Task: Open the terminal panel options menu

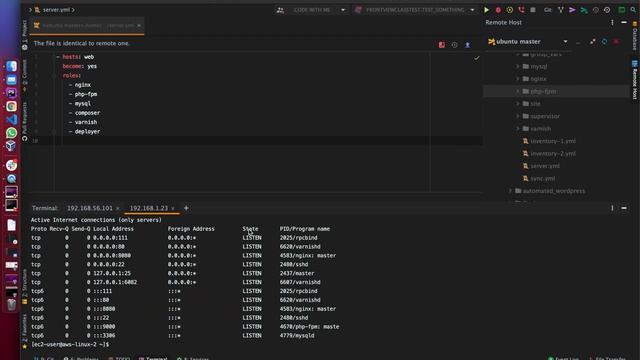Action: pyautogui.click(x=612, y=208)
